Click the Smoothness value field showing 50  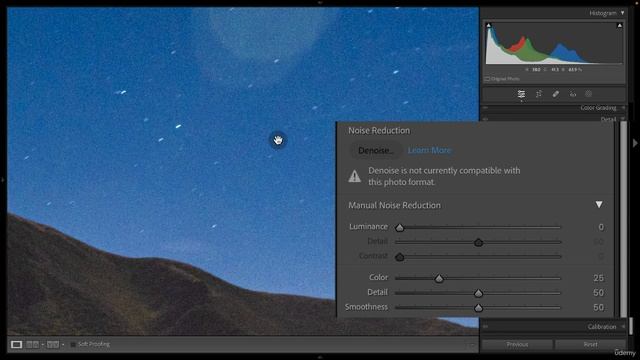(x=598, y=308)
